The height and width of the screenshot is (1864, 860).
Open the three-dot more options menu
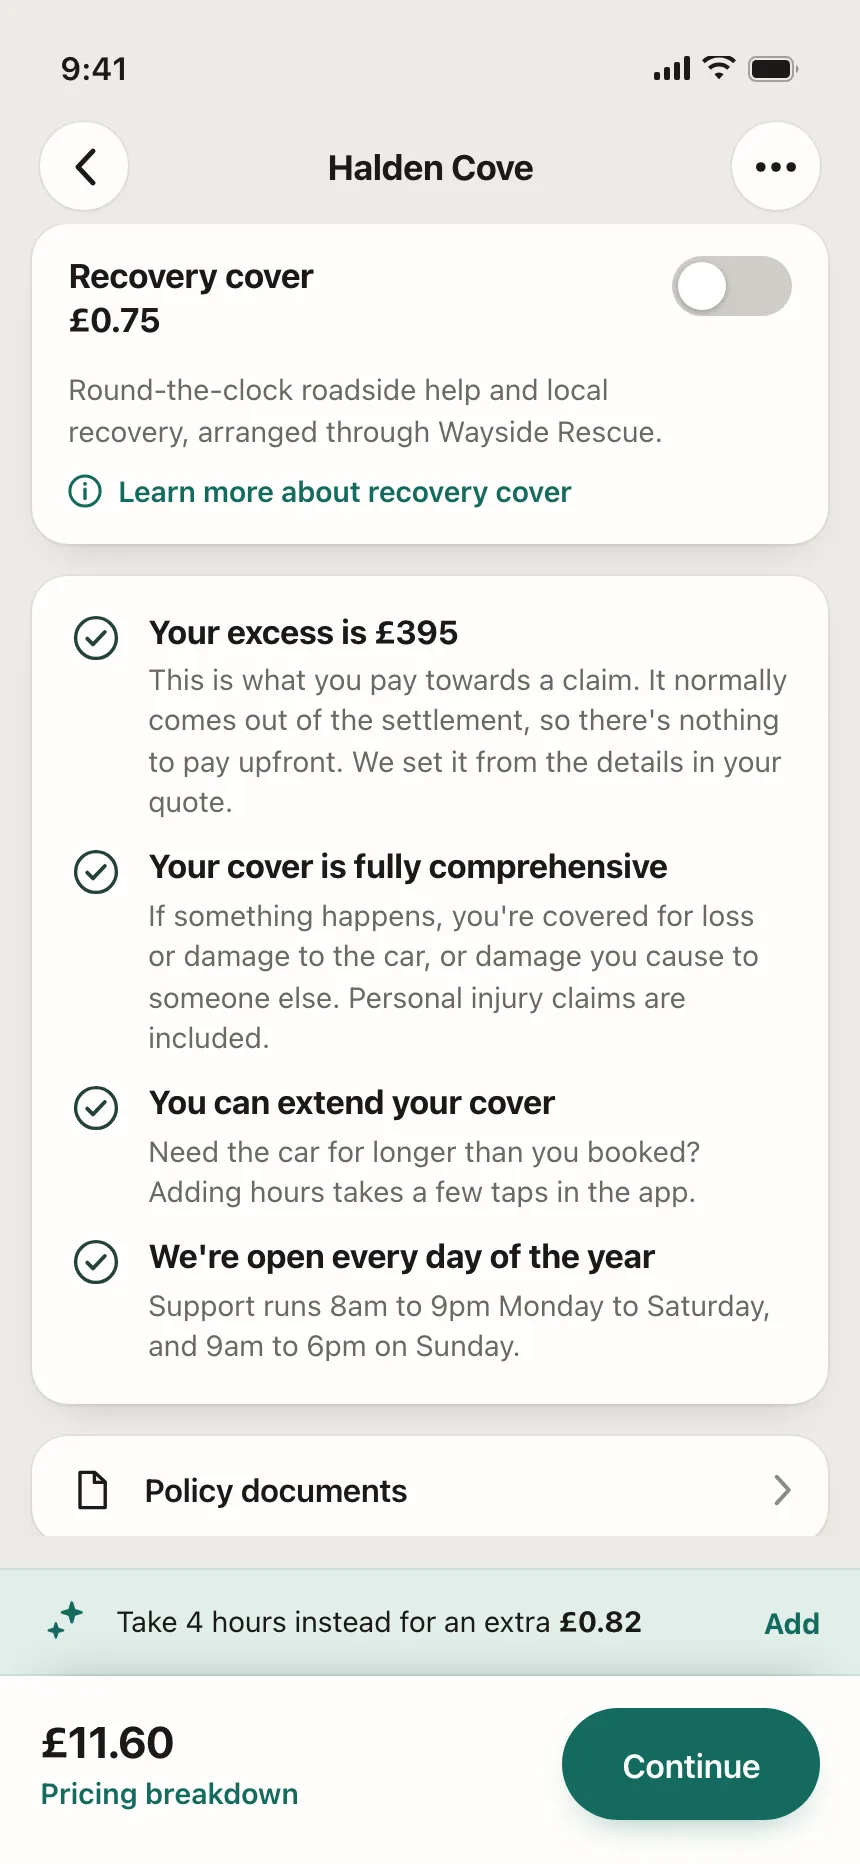[776, 167]
